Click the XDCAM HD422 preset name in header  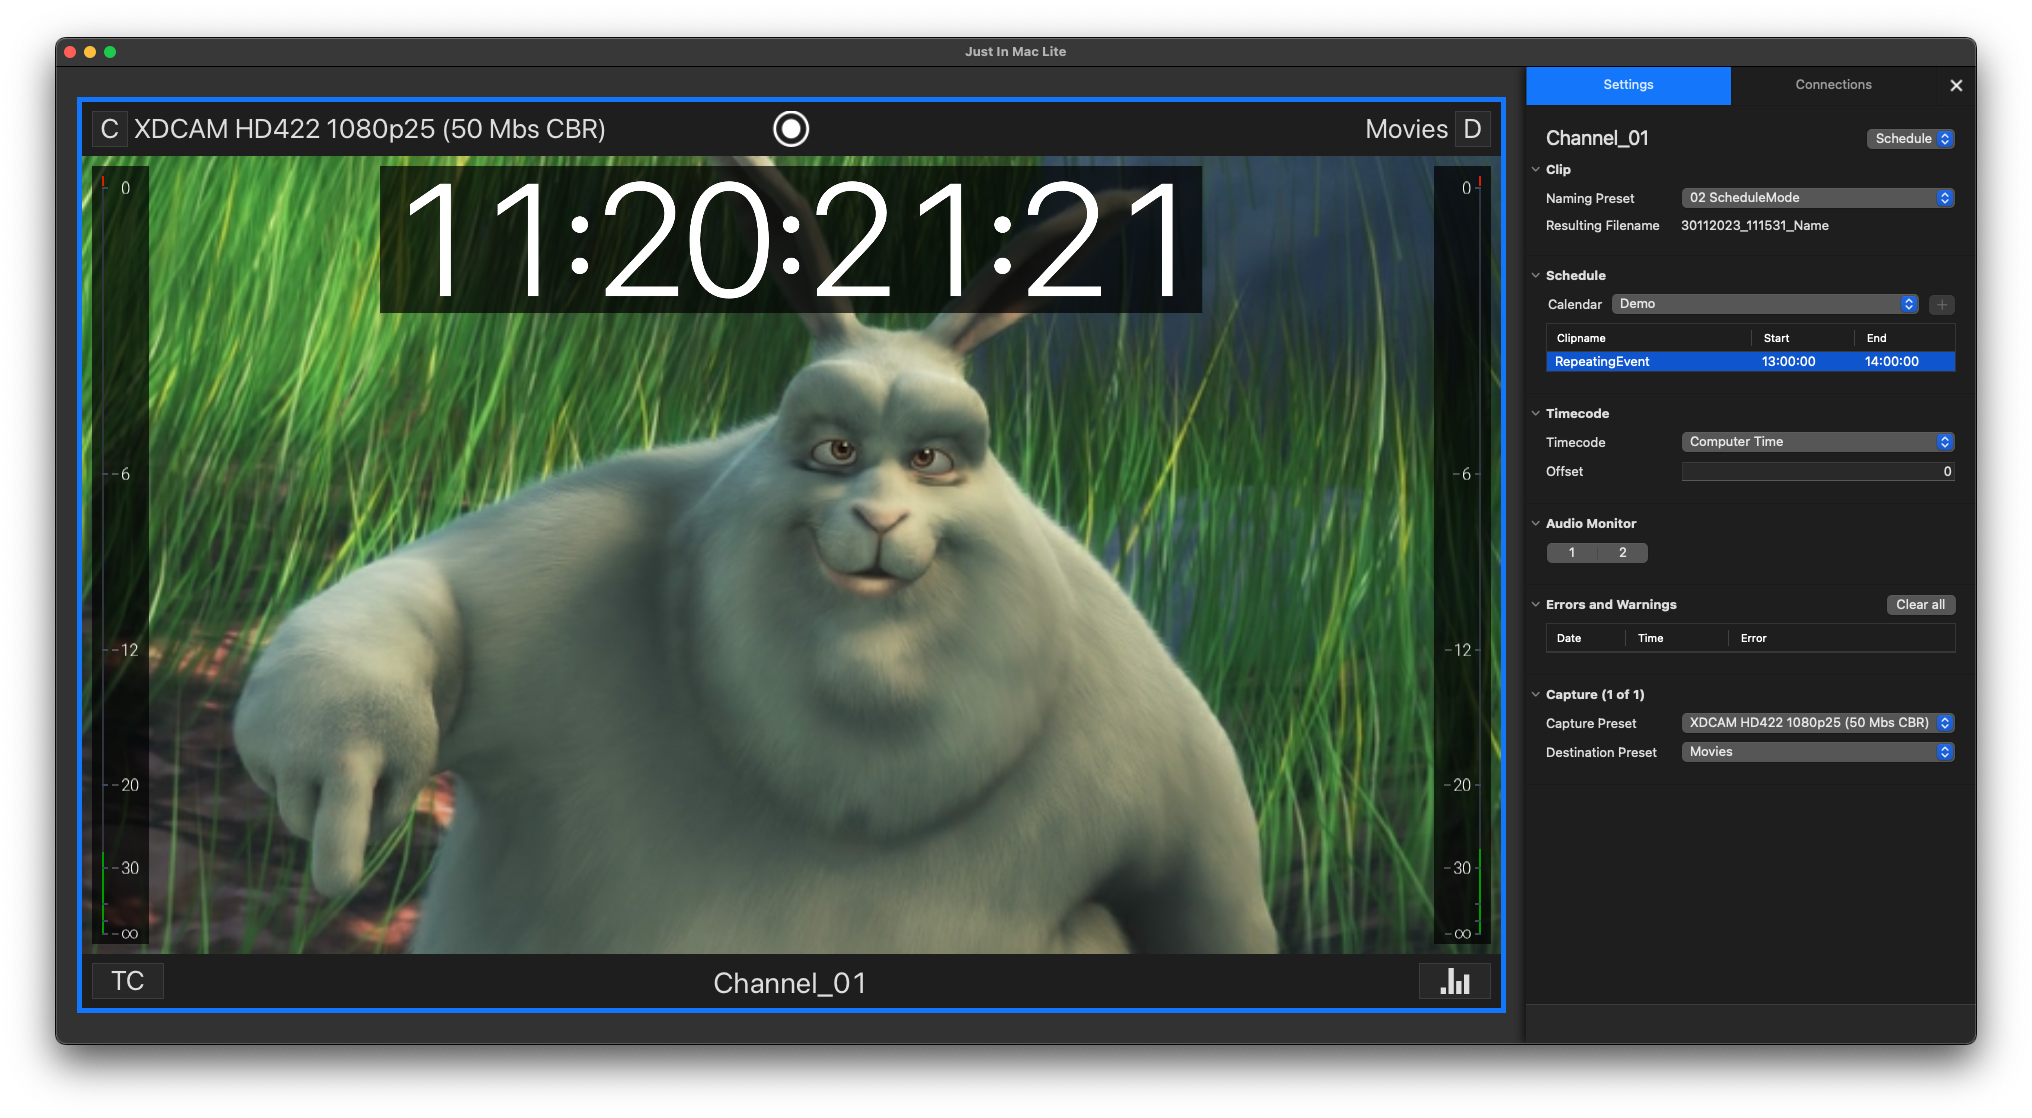tap(370, 129)
